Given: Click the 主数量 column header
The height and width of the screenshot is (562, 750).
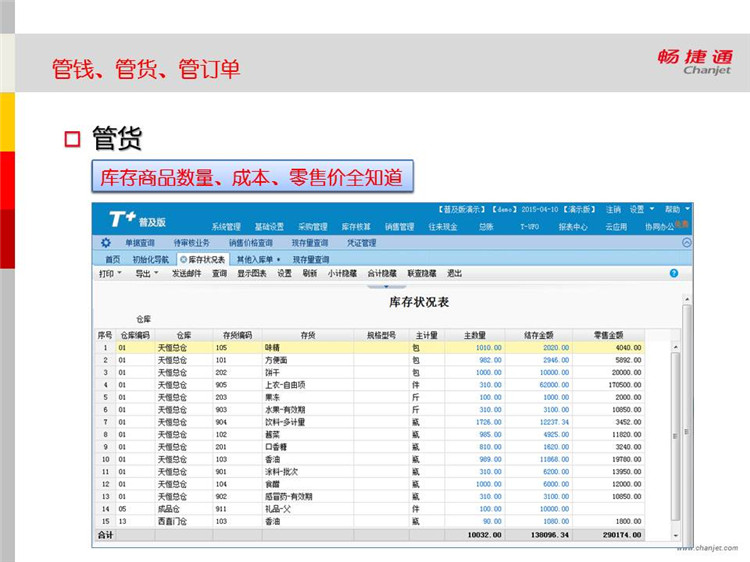Looking at the screenshot, I should tap(474, 335).
